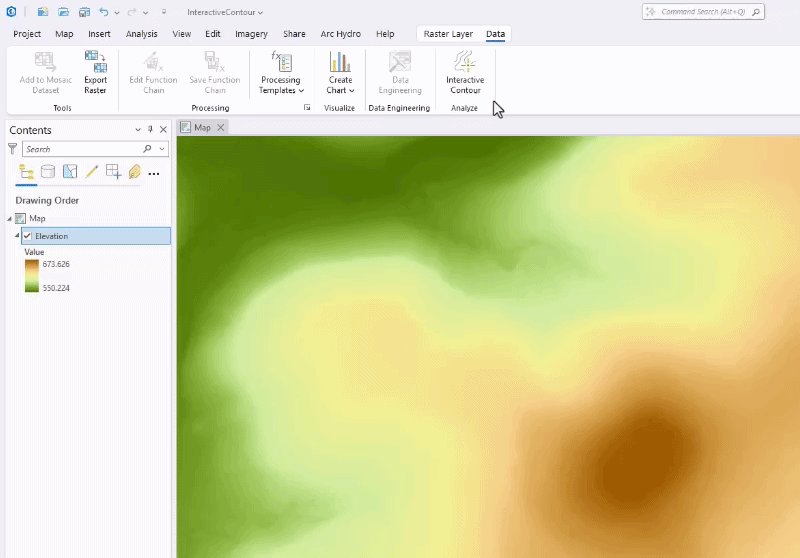The image size is (800, 558).
Task: Click the New Project icon in quick access toolbar
Action: (x=43, y=12)
